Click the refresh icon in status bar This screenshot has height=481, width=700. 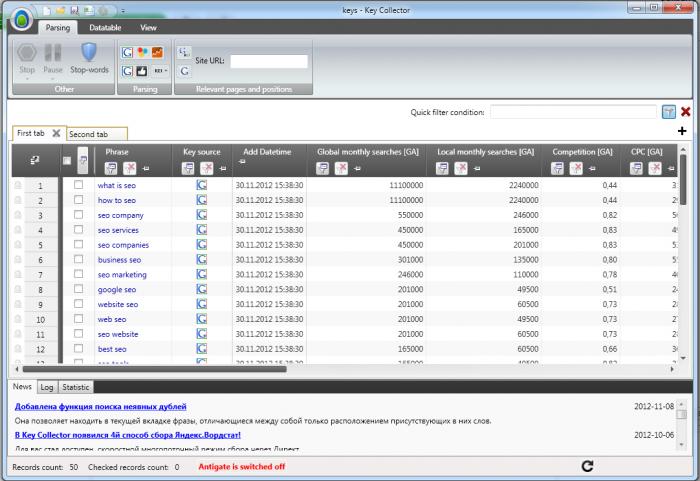pos(588,466)
